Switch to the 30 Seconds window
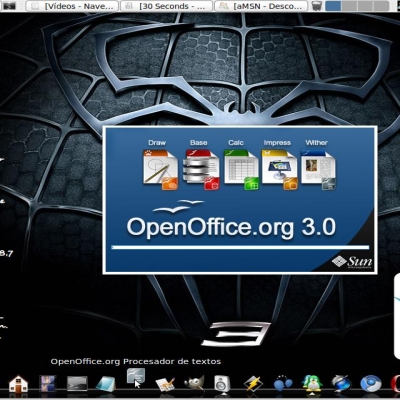 click(x=166, y=6)
